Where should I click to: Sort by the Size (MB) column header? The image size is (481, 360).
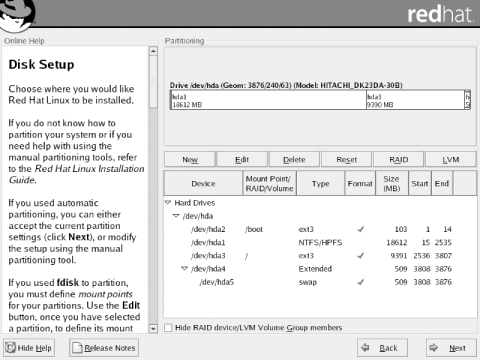point(392,183)
